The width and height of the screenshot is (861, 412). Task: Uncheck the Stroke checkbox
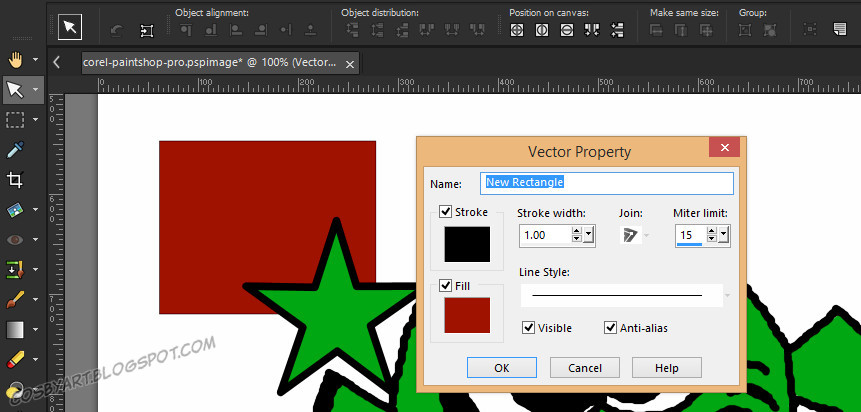coord(446,211)
